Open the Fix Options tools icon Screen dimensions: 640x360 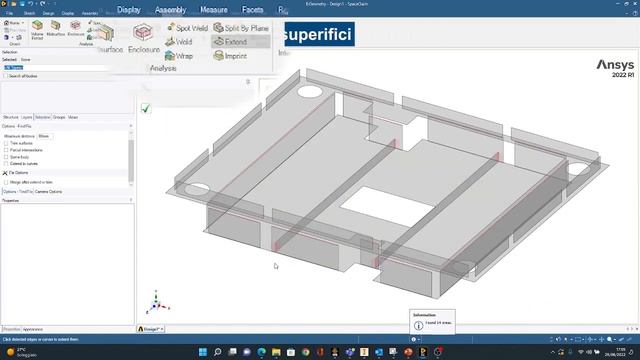tap(5, 173)
